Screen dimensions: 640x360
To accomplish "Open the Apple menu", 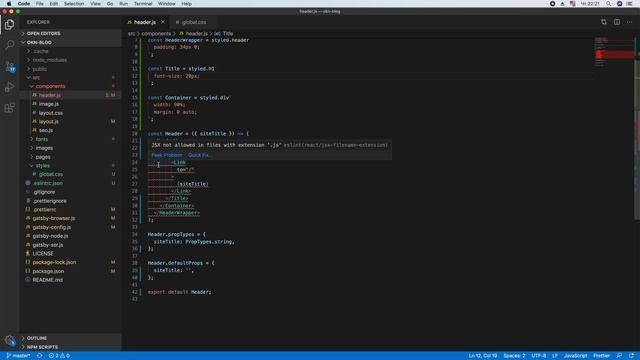I will coord(9,4).
